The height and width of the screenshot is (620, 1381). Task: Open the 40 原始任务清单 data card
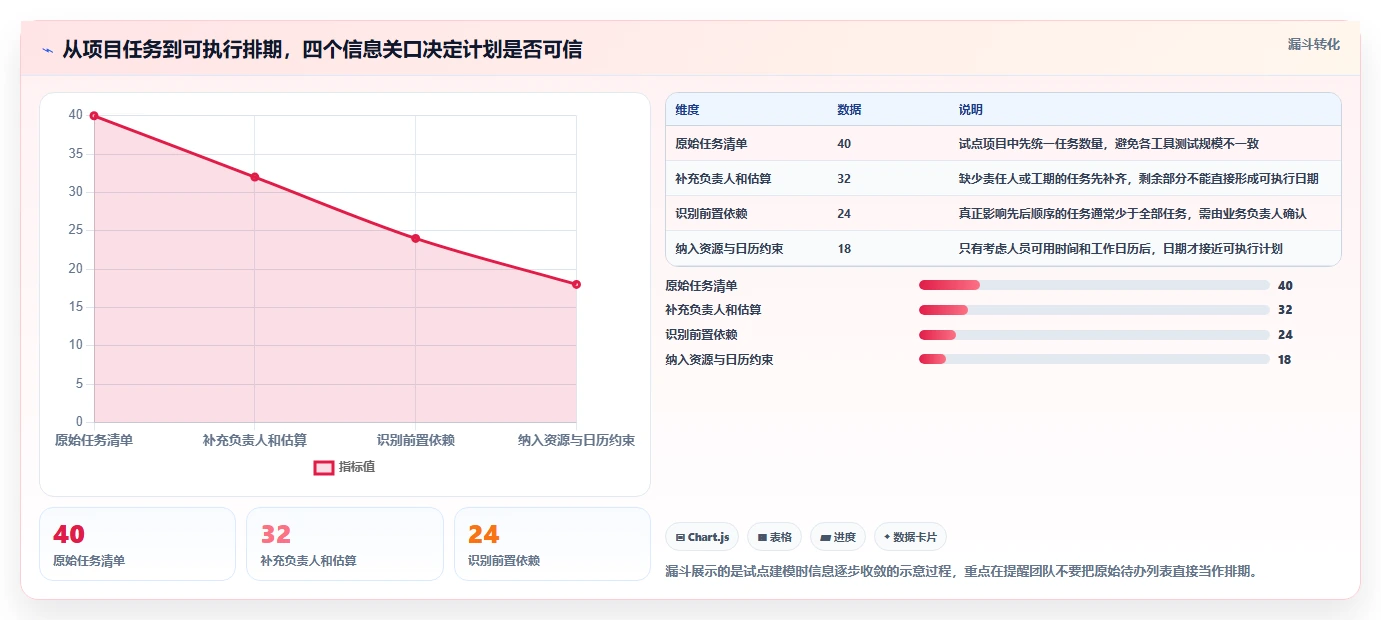137,544
